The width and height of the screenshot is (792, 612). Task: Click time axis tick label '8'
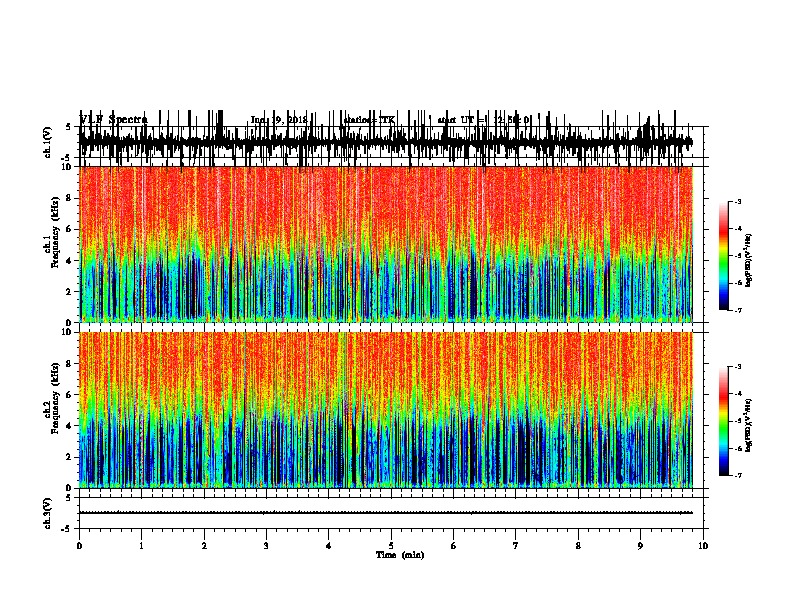(578, 546)
